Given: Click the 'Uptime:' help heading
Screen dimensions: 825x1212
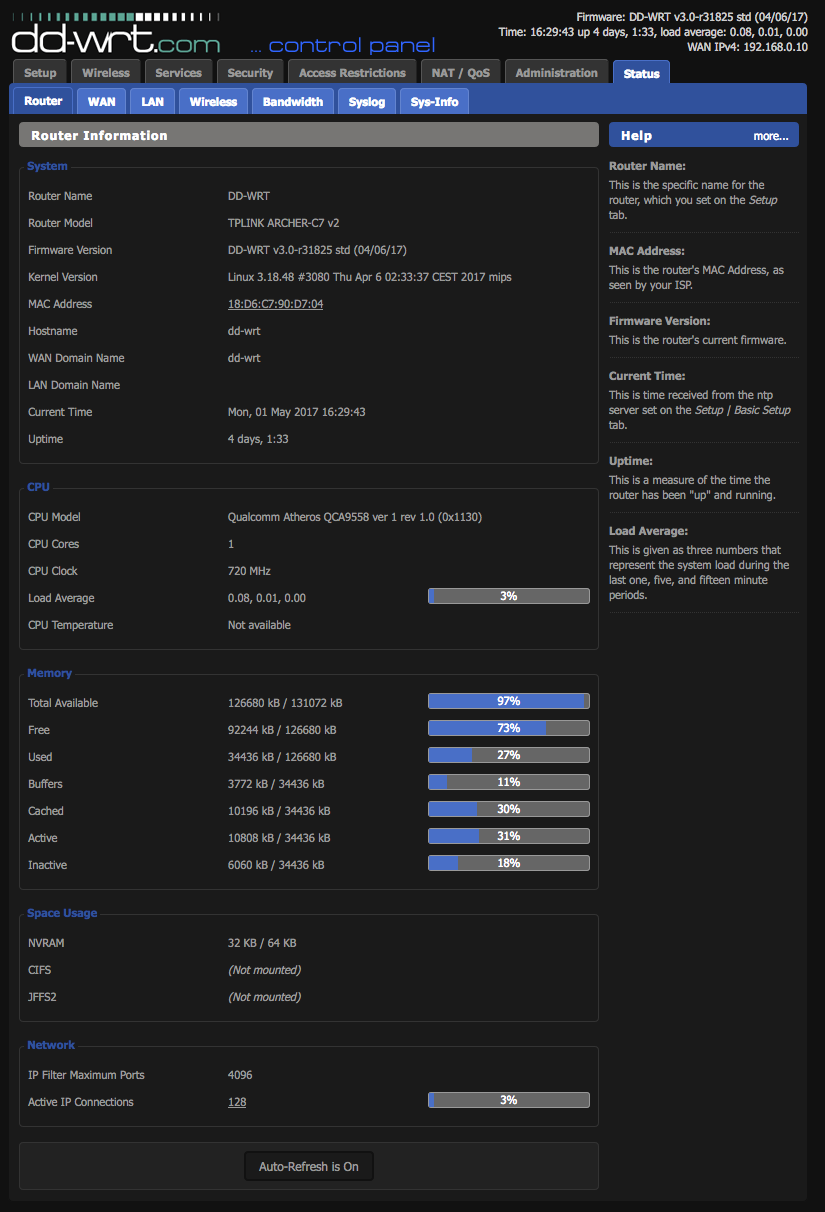Looking at the screenshot, I should click(631, 461).
